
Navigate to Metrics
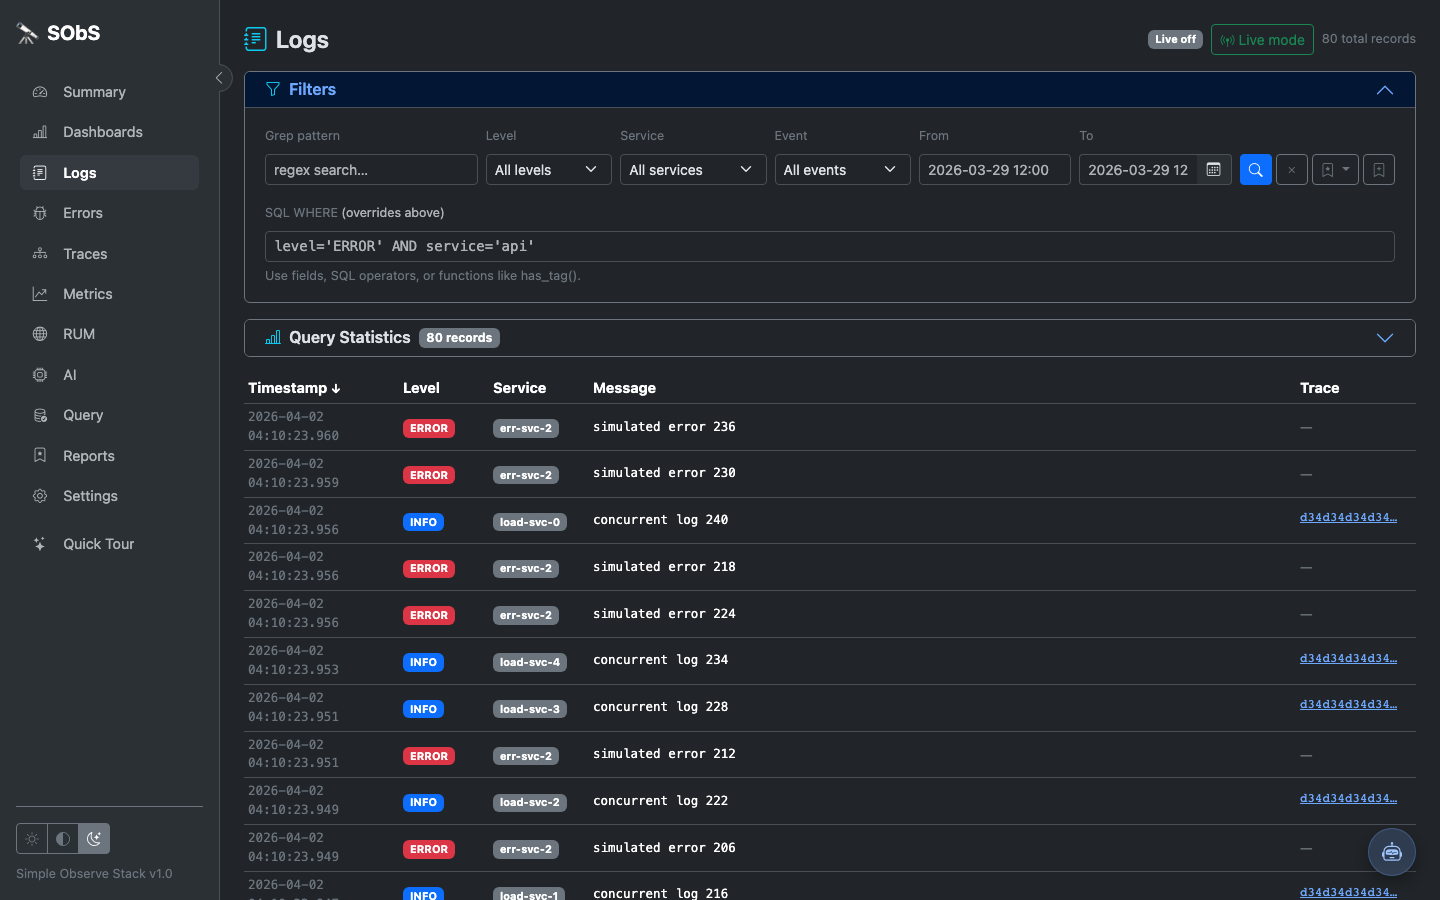(109, 294)
